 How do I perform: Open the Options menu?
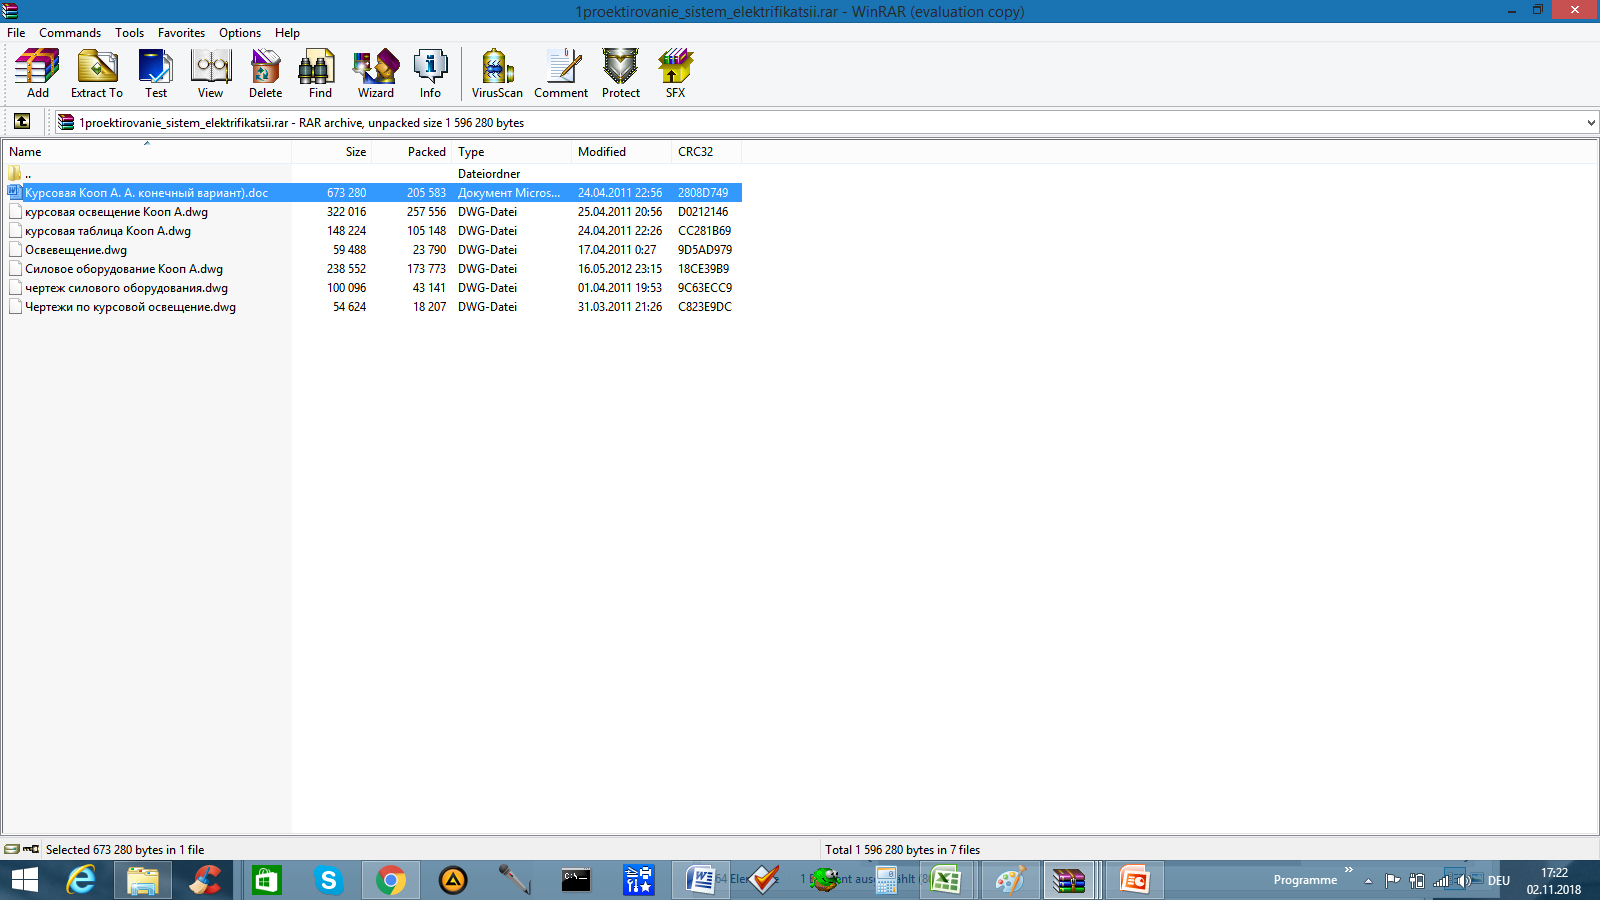(240, 33)
